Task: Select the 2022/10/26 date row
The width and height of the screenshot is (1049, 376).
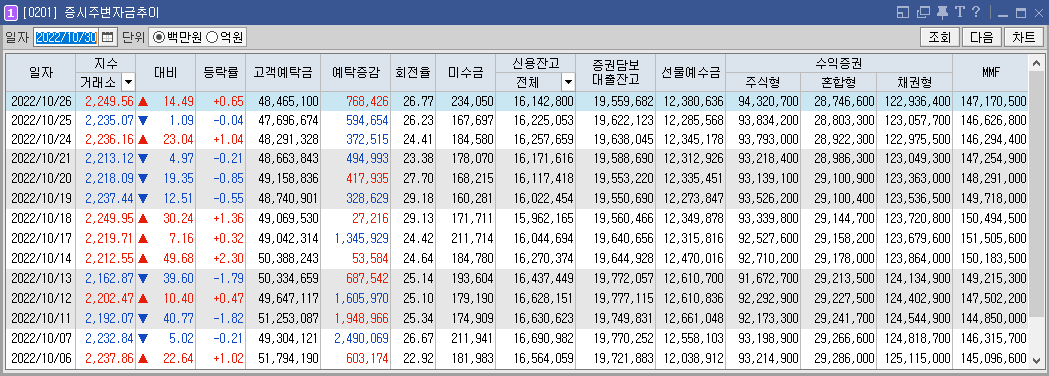Action: (x=517, y=101)
